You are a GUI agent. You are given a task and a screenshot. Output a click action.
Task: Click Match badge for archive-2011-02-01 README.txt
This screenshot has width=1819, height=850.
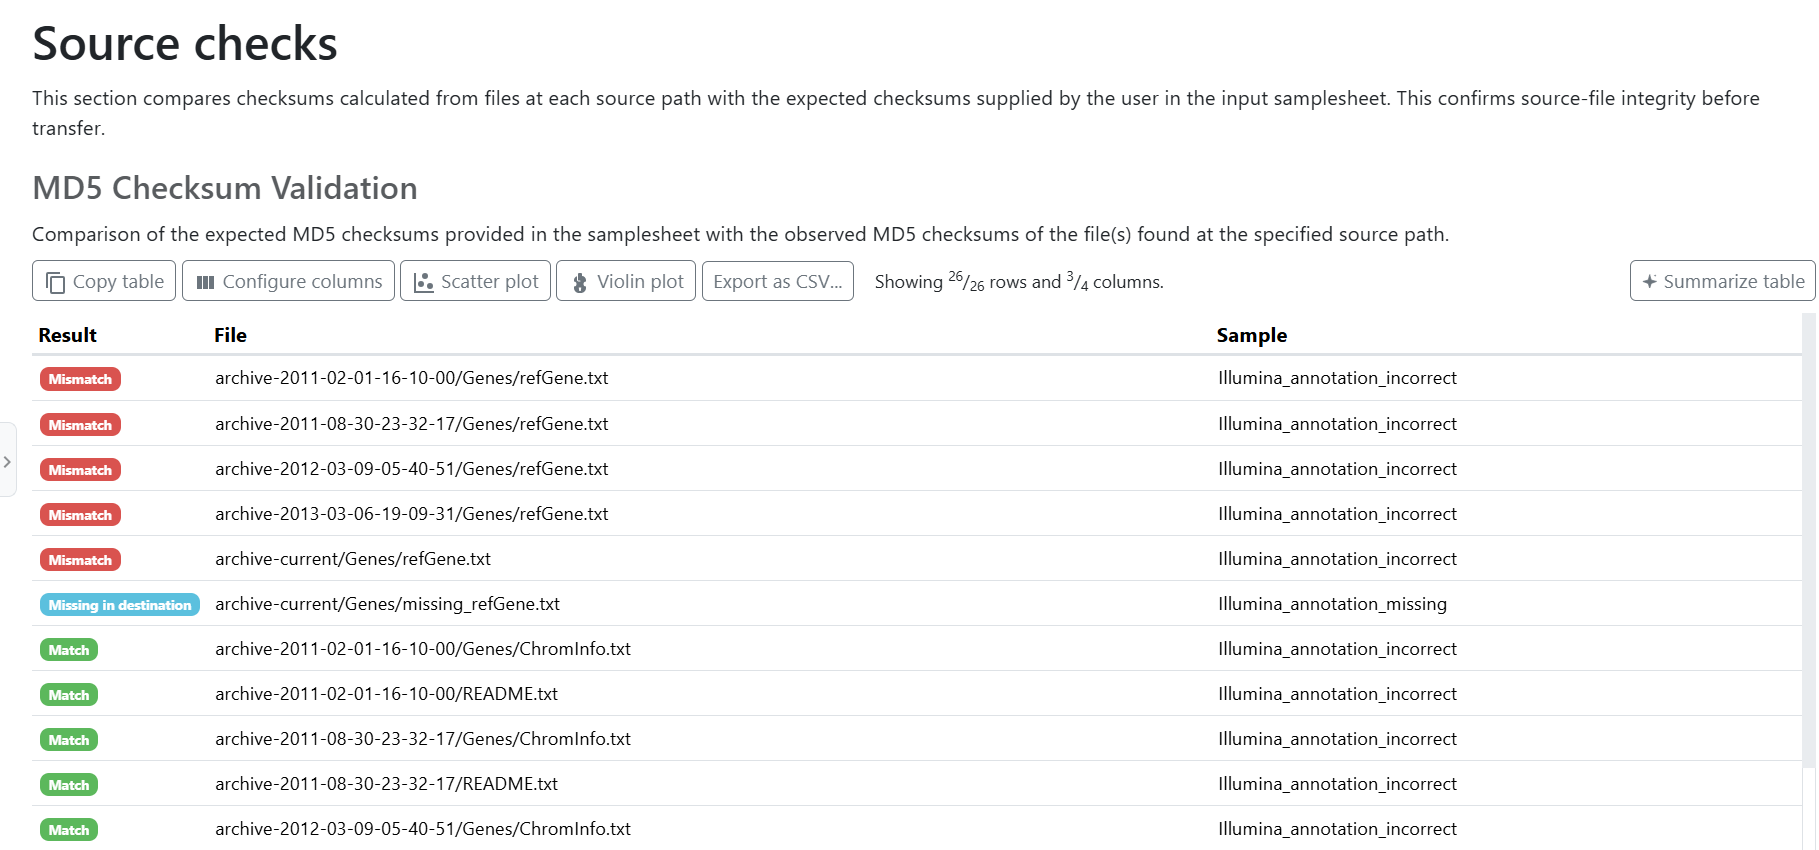(69, 695)
